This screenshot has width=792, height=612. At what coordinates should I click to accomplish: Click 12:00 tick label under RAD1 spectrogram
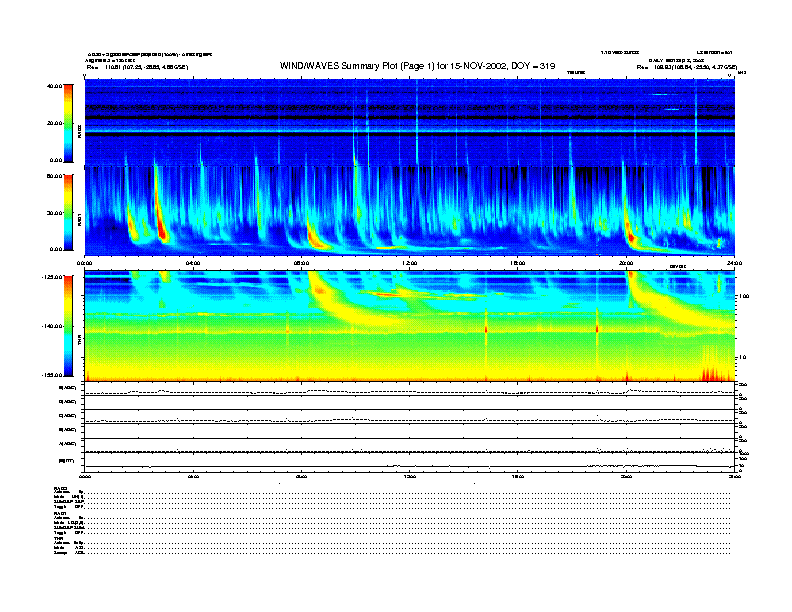(x=410, y=263)
